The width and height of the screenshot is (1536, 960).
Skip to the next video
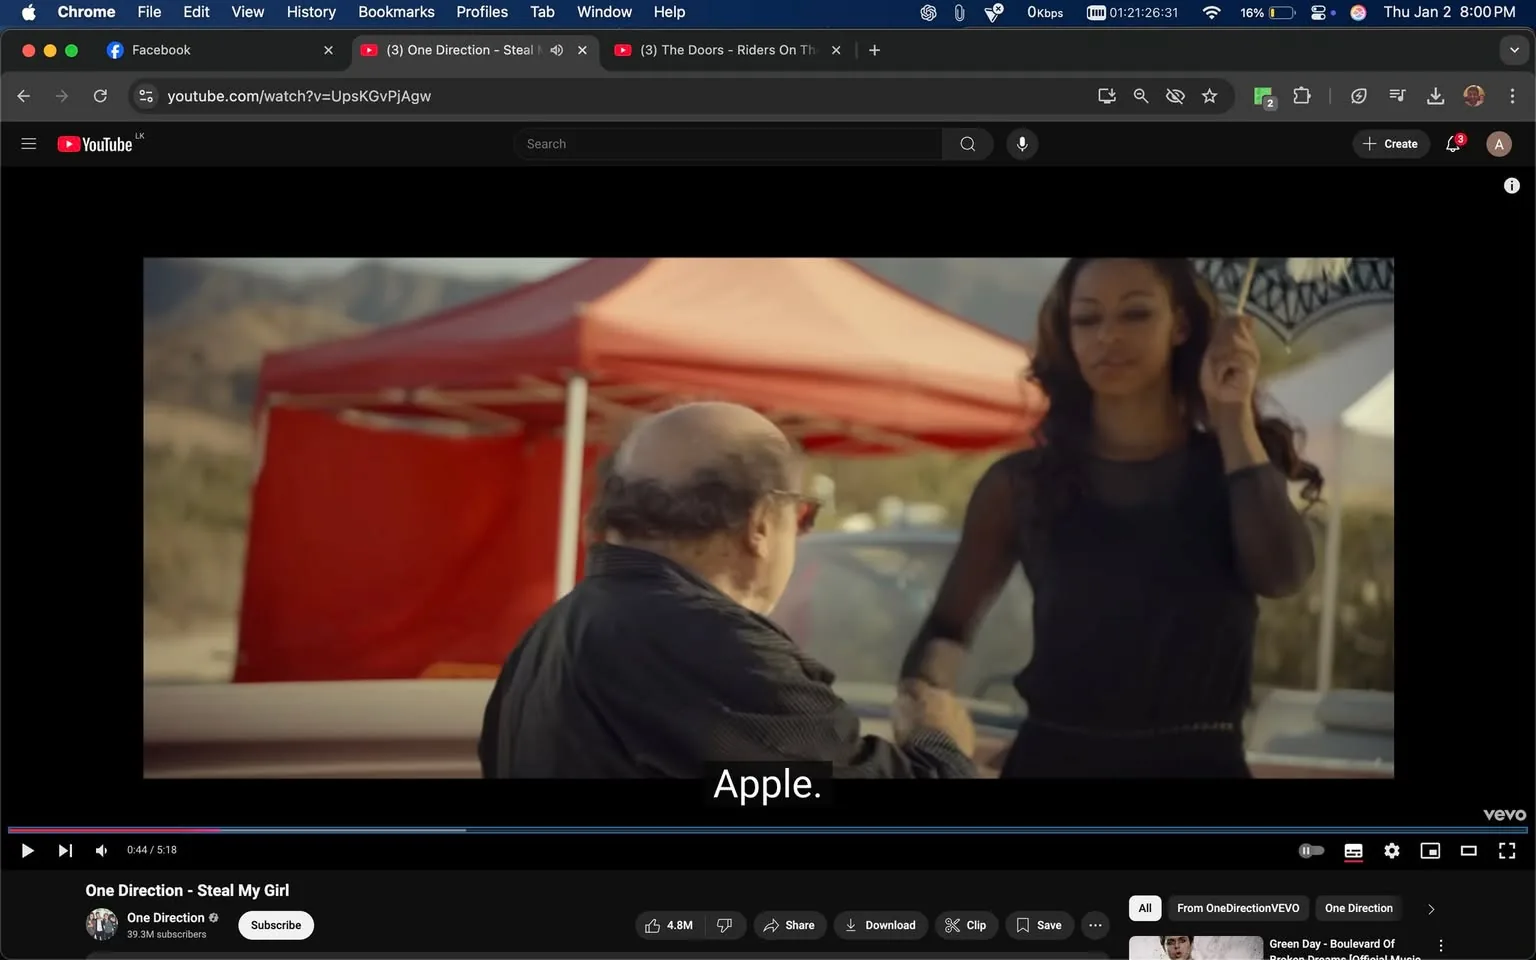65,850
